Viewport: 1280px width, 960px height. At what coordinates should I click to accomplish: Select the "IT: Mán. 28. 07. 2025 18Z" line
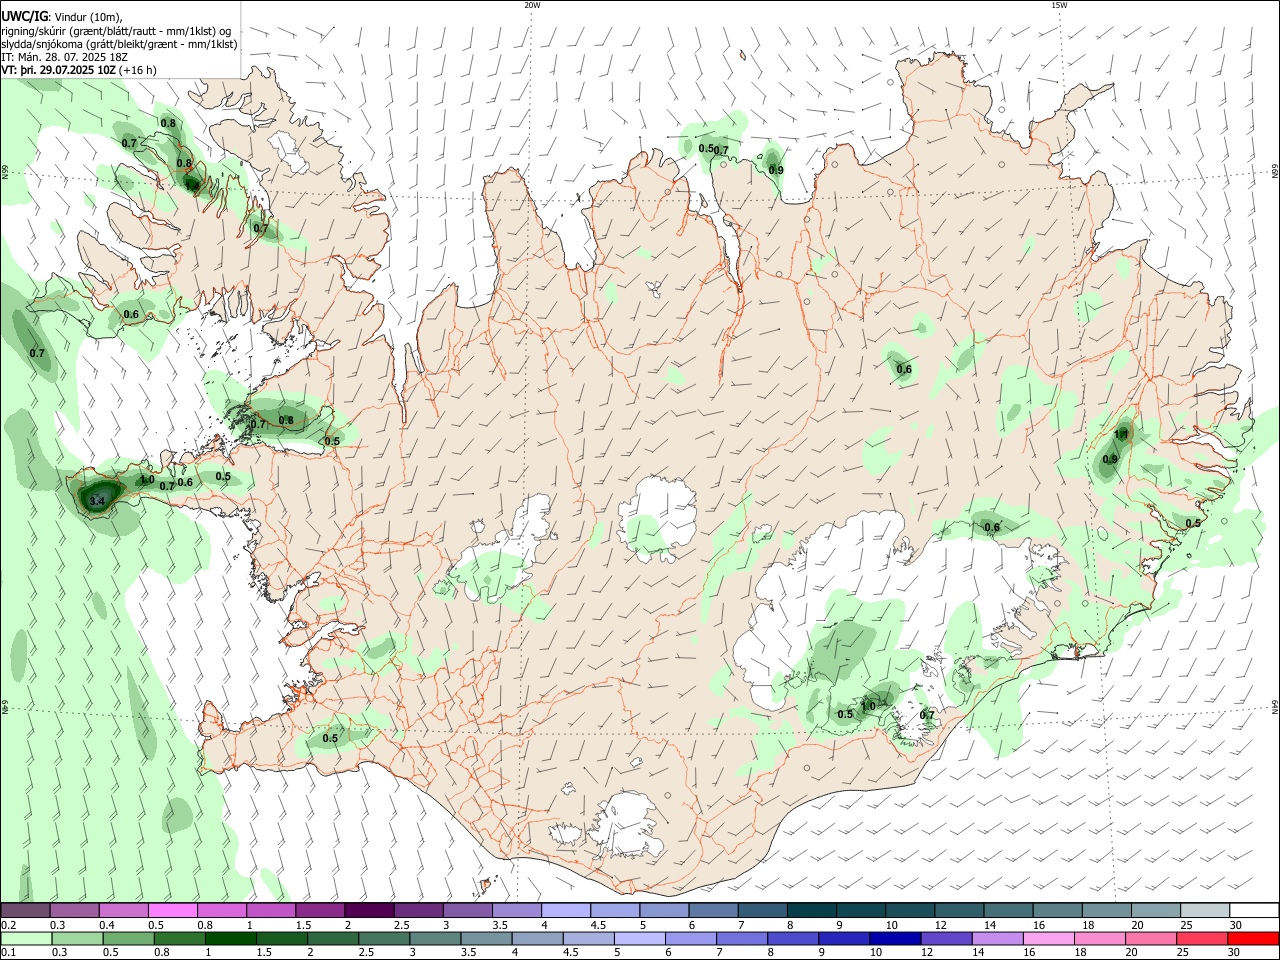[65, 57]
